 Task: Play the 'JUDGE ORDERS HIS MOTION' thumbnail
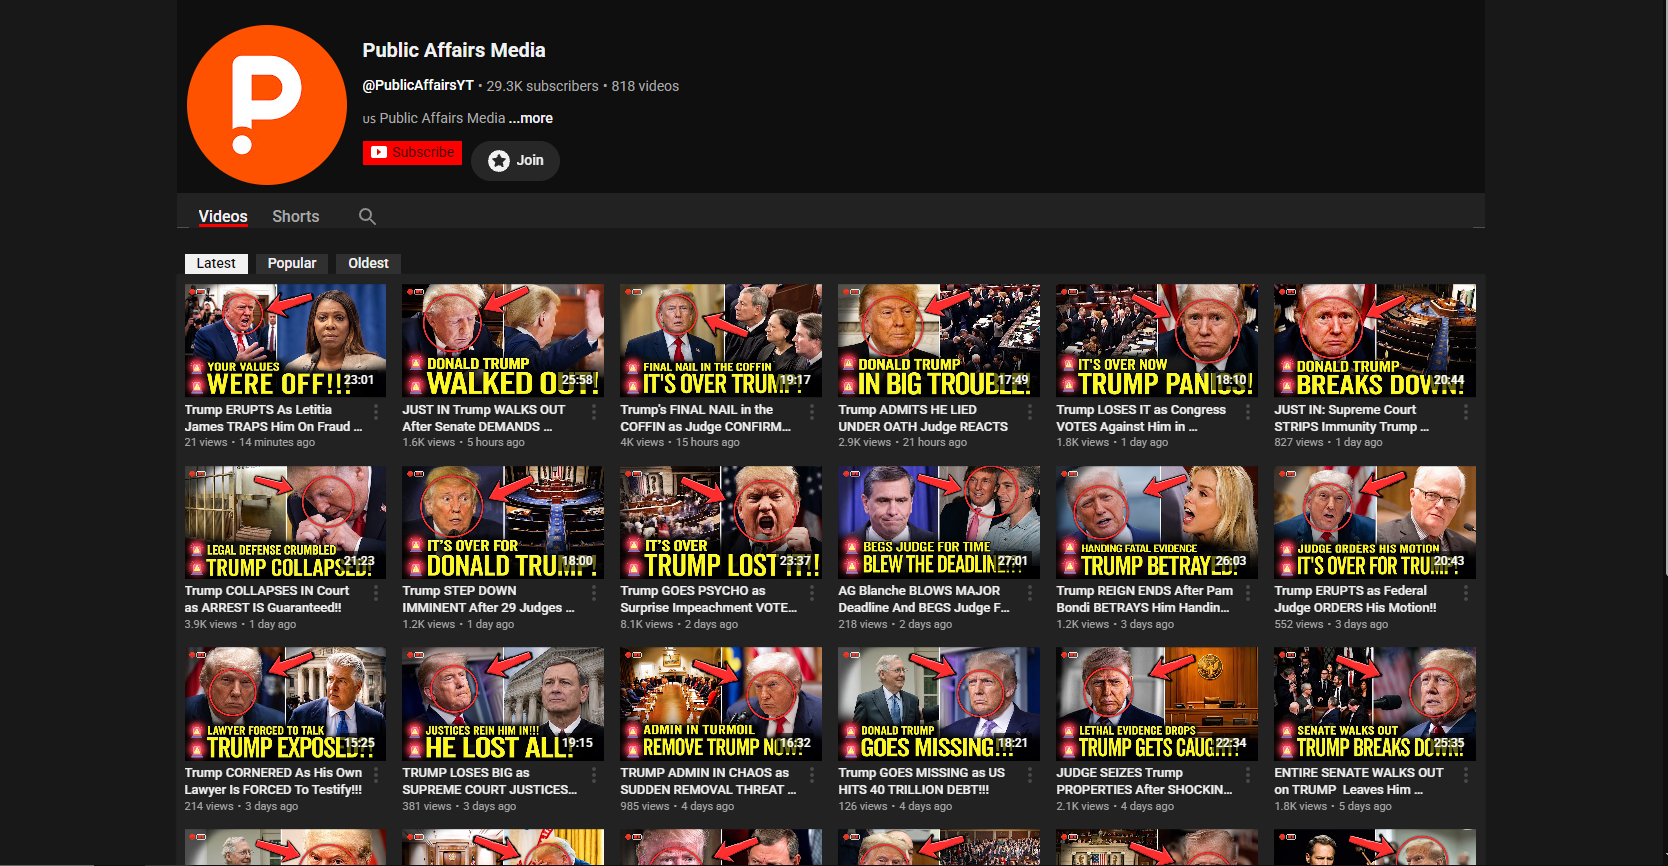(1375, 522)
